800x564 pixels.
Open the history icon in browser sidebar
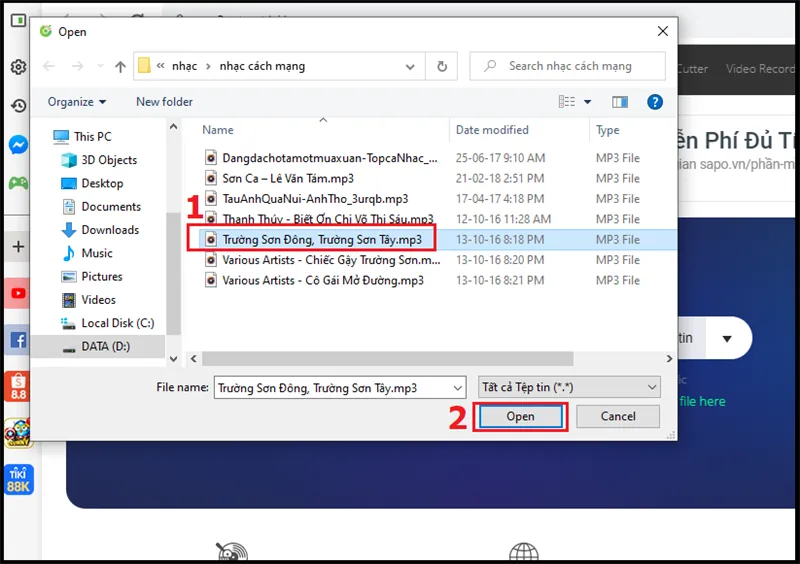pos(18,106)
